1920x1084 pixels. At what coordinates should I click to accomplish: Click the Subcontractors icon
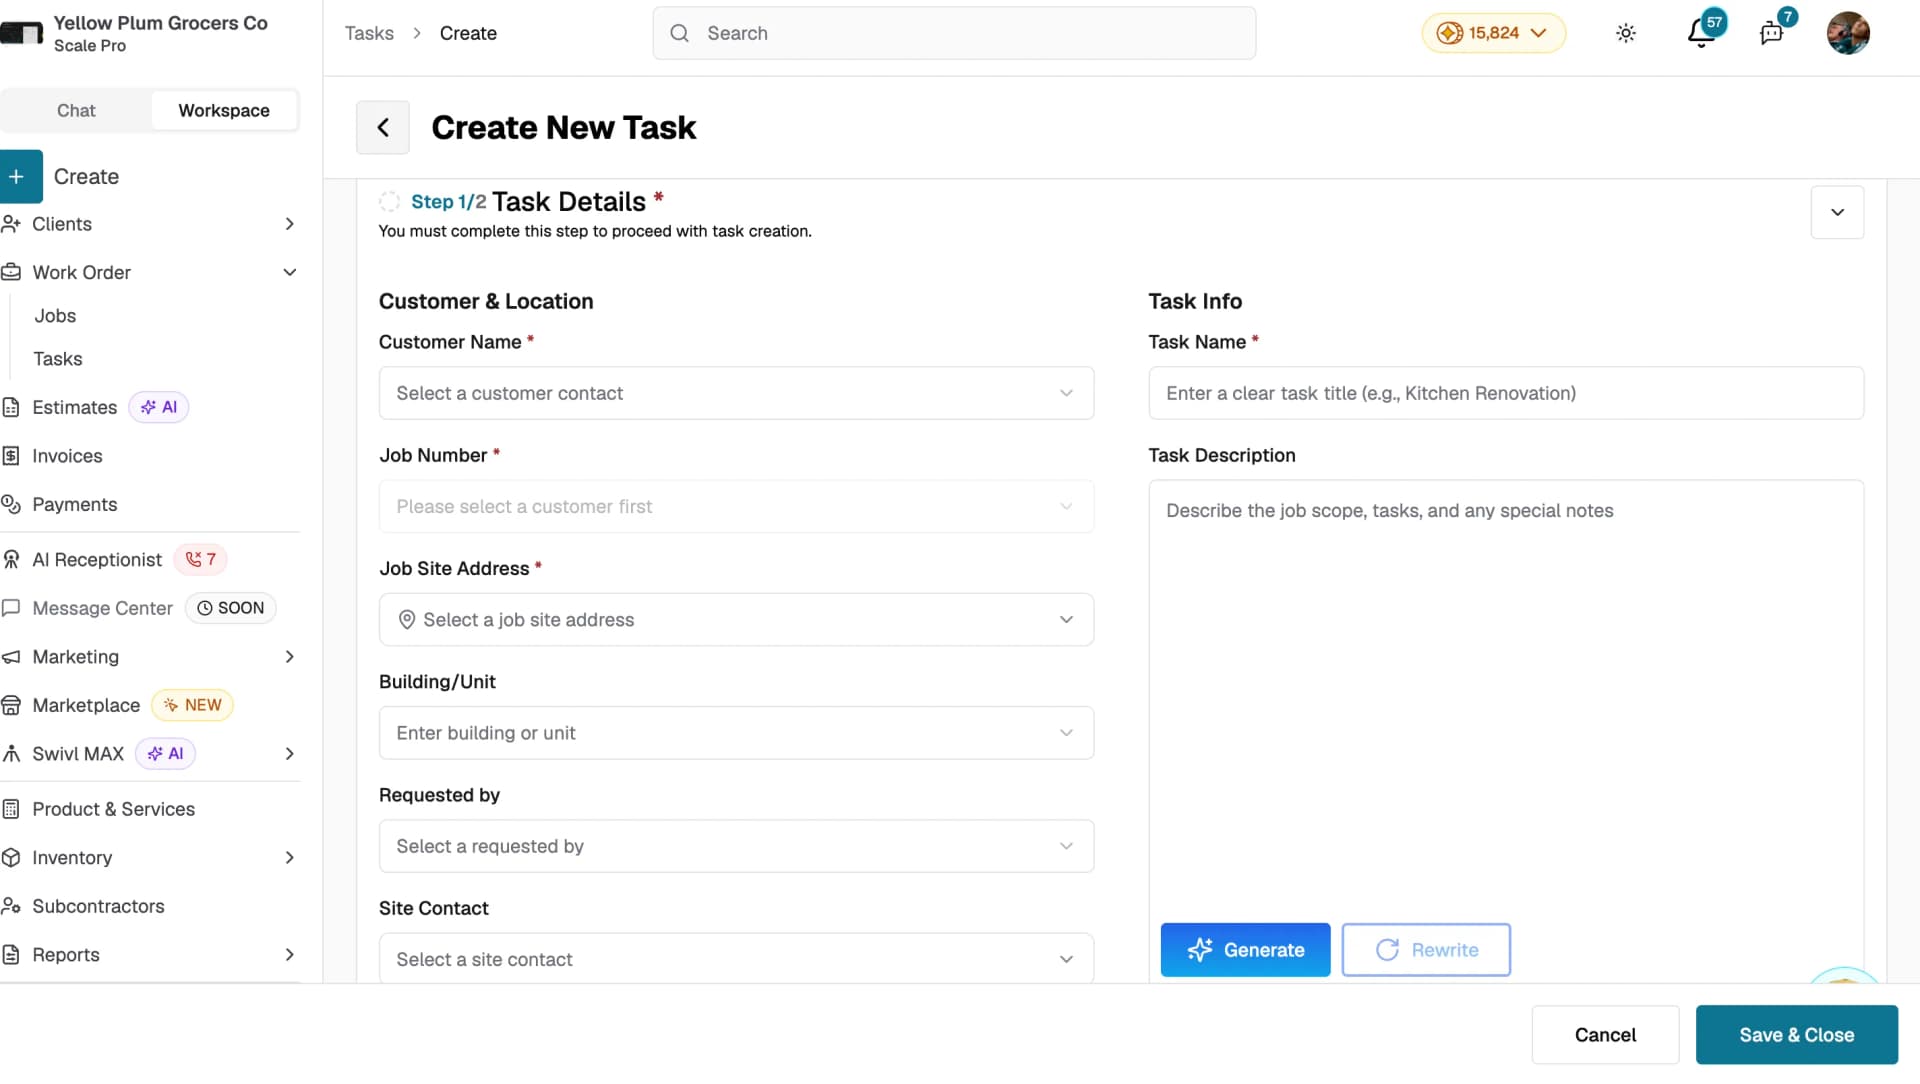click(x=11, y=906)
